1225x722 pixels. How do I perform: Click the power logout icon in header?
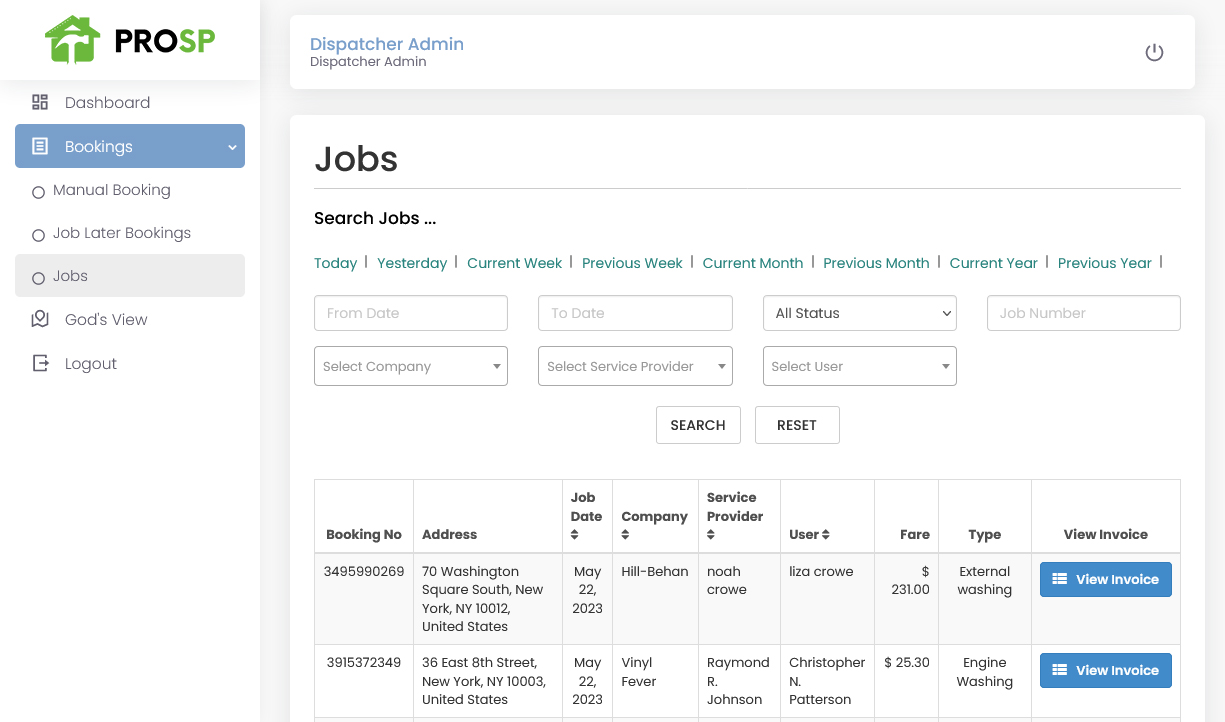(x=1154, y=52)
